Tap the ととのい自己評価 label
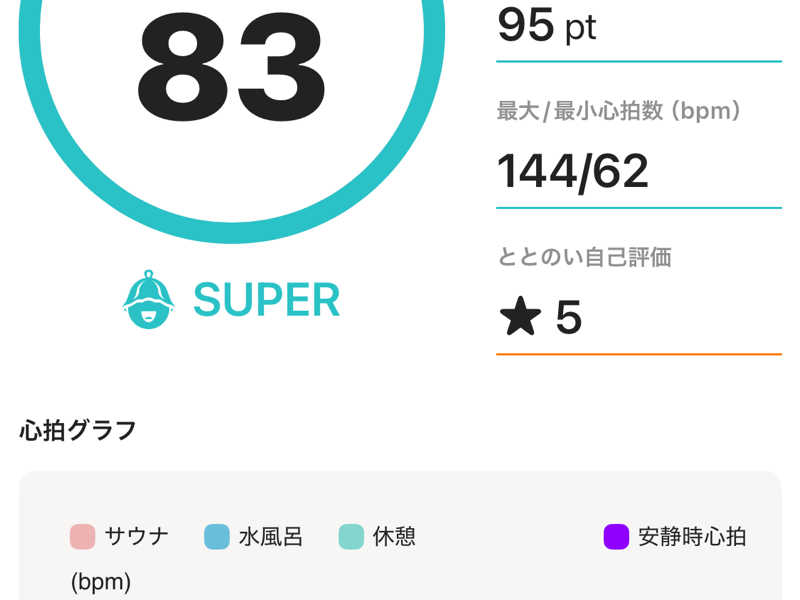 click(x=584, y=257)
